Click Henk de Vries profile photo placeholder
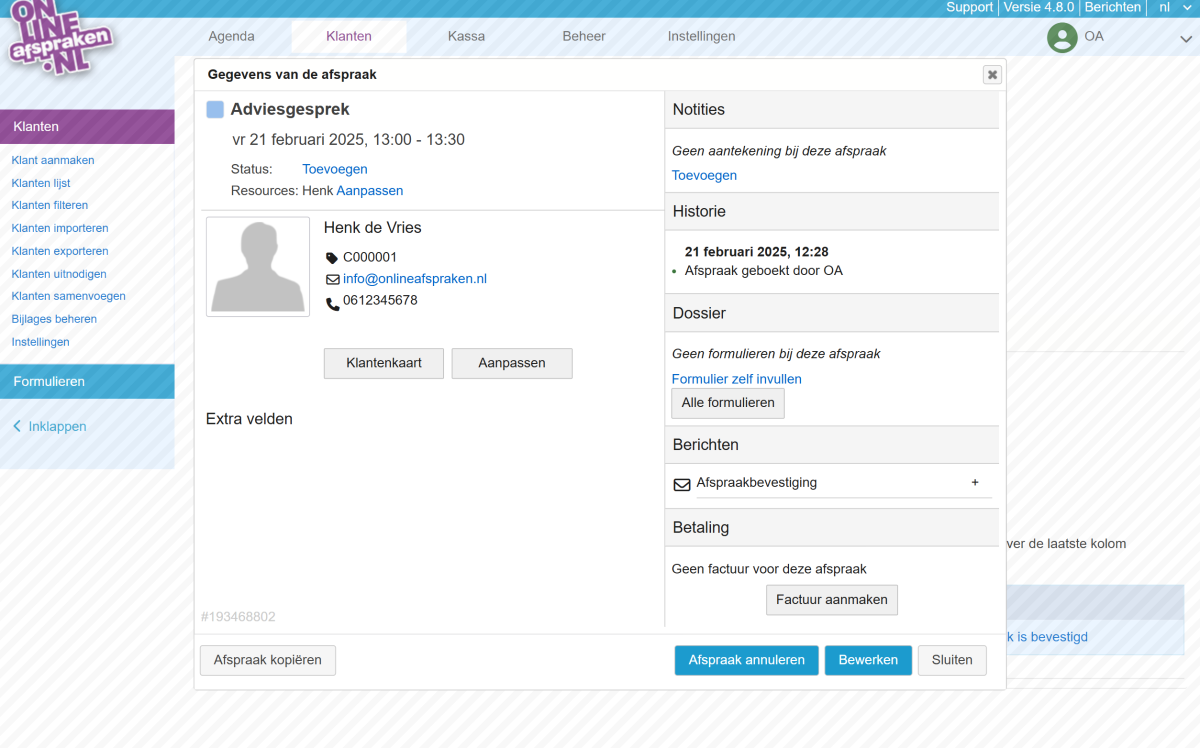The height and width of the screenshot is (748, 1200). coord(258,267)
